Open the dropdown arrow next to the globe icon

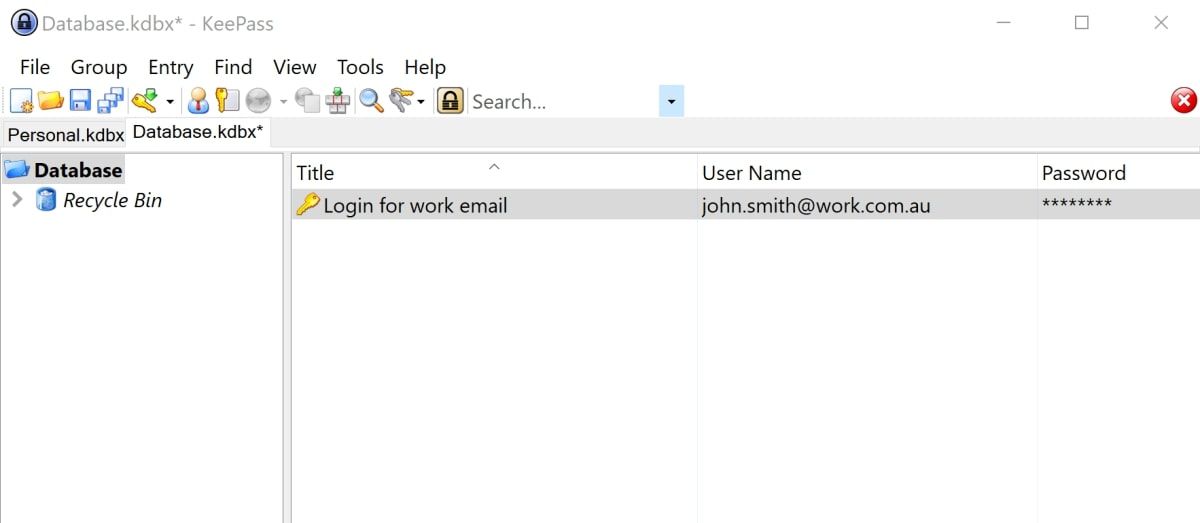[283, 102]
